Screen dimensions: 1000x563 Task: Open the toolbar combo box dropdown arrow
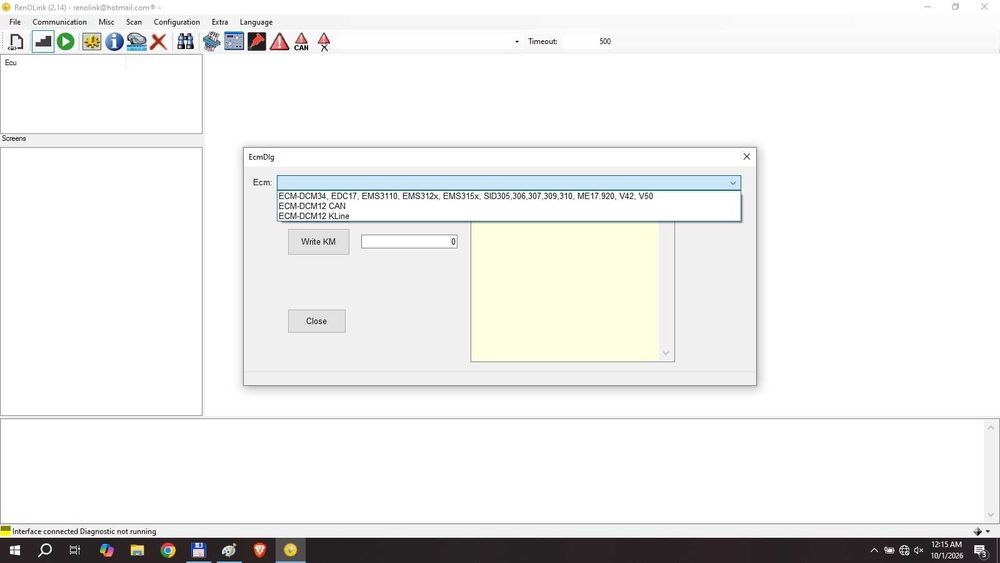click(517, 42)
